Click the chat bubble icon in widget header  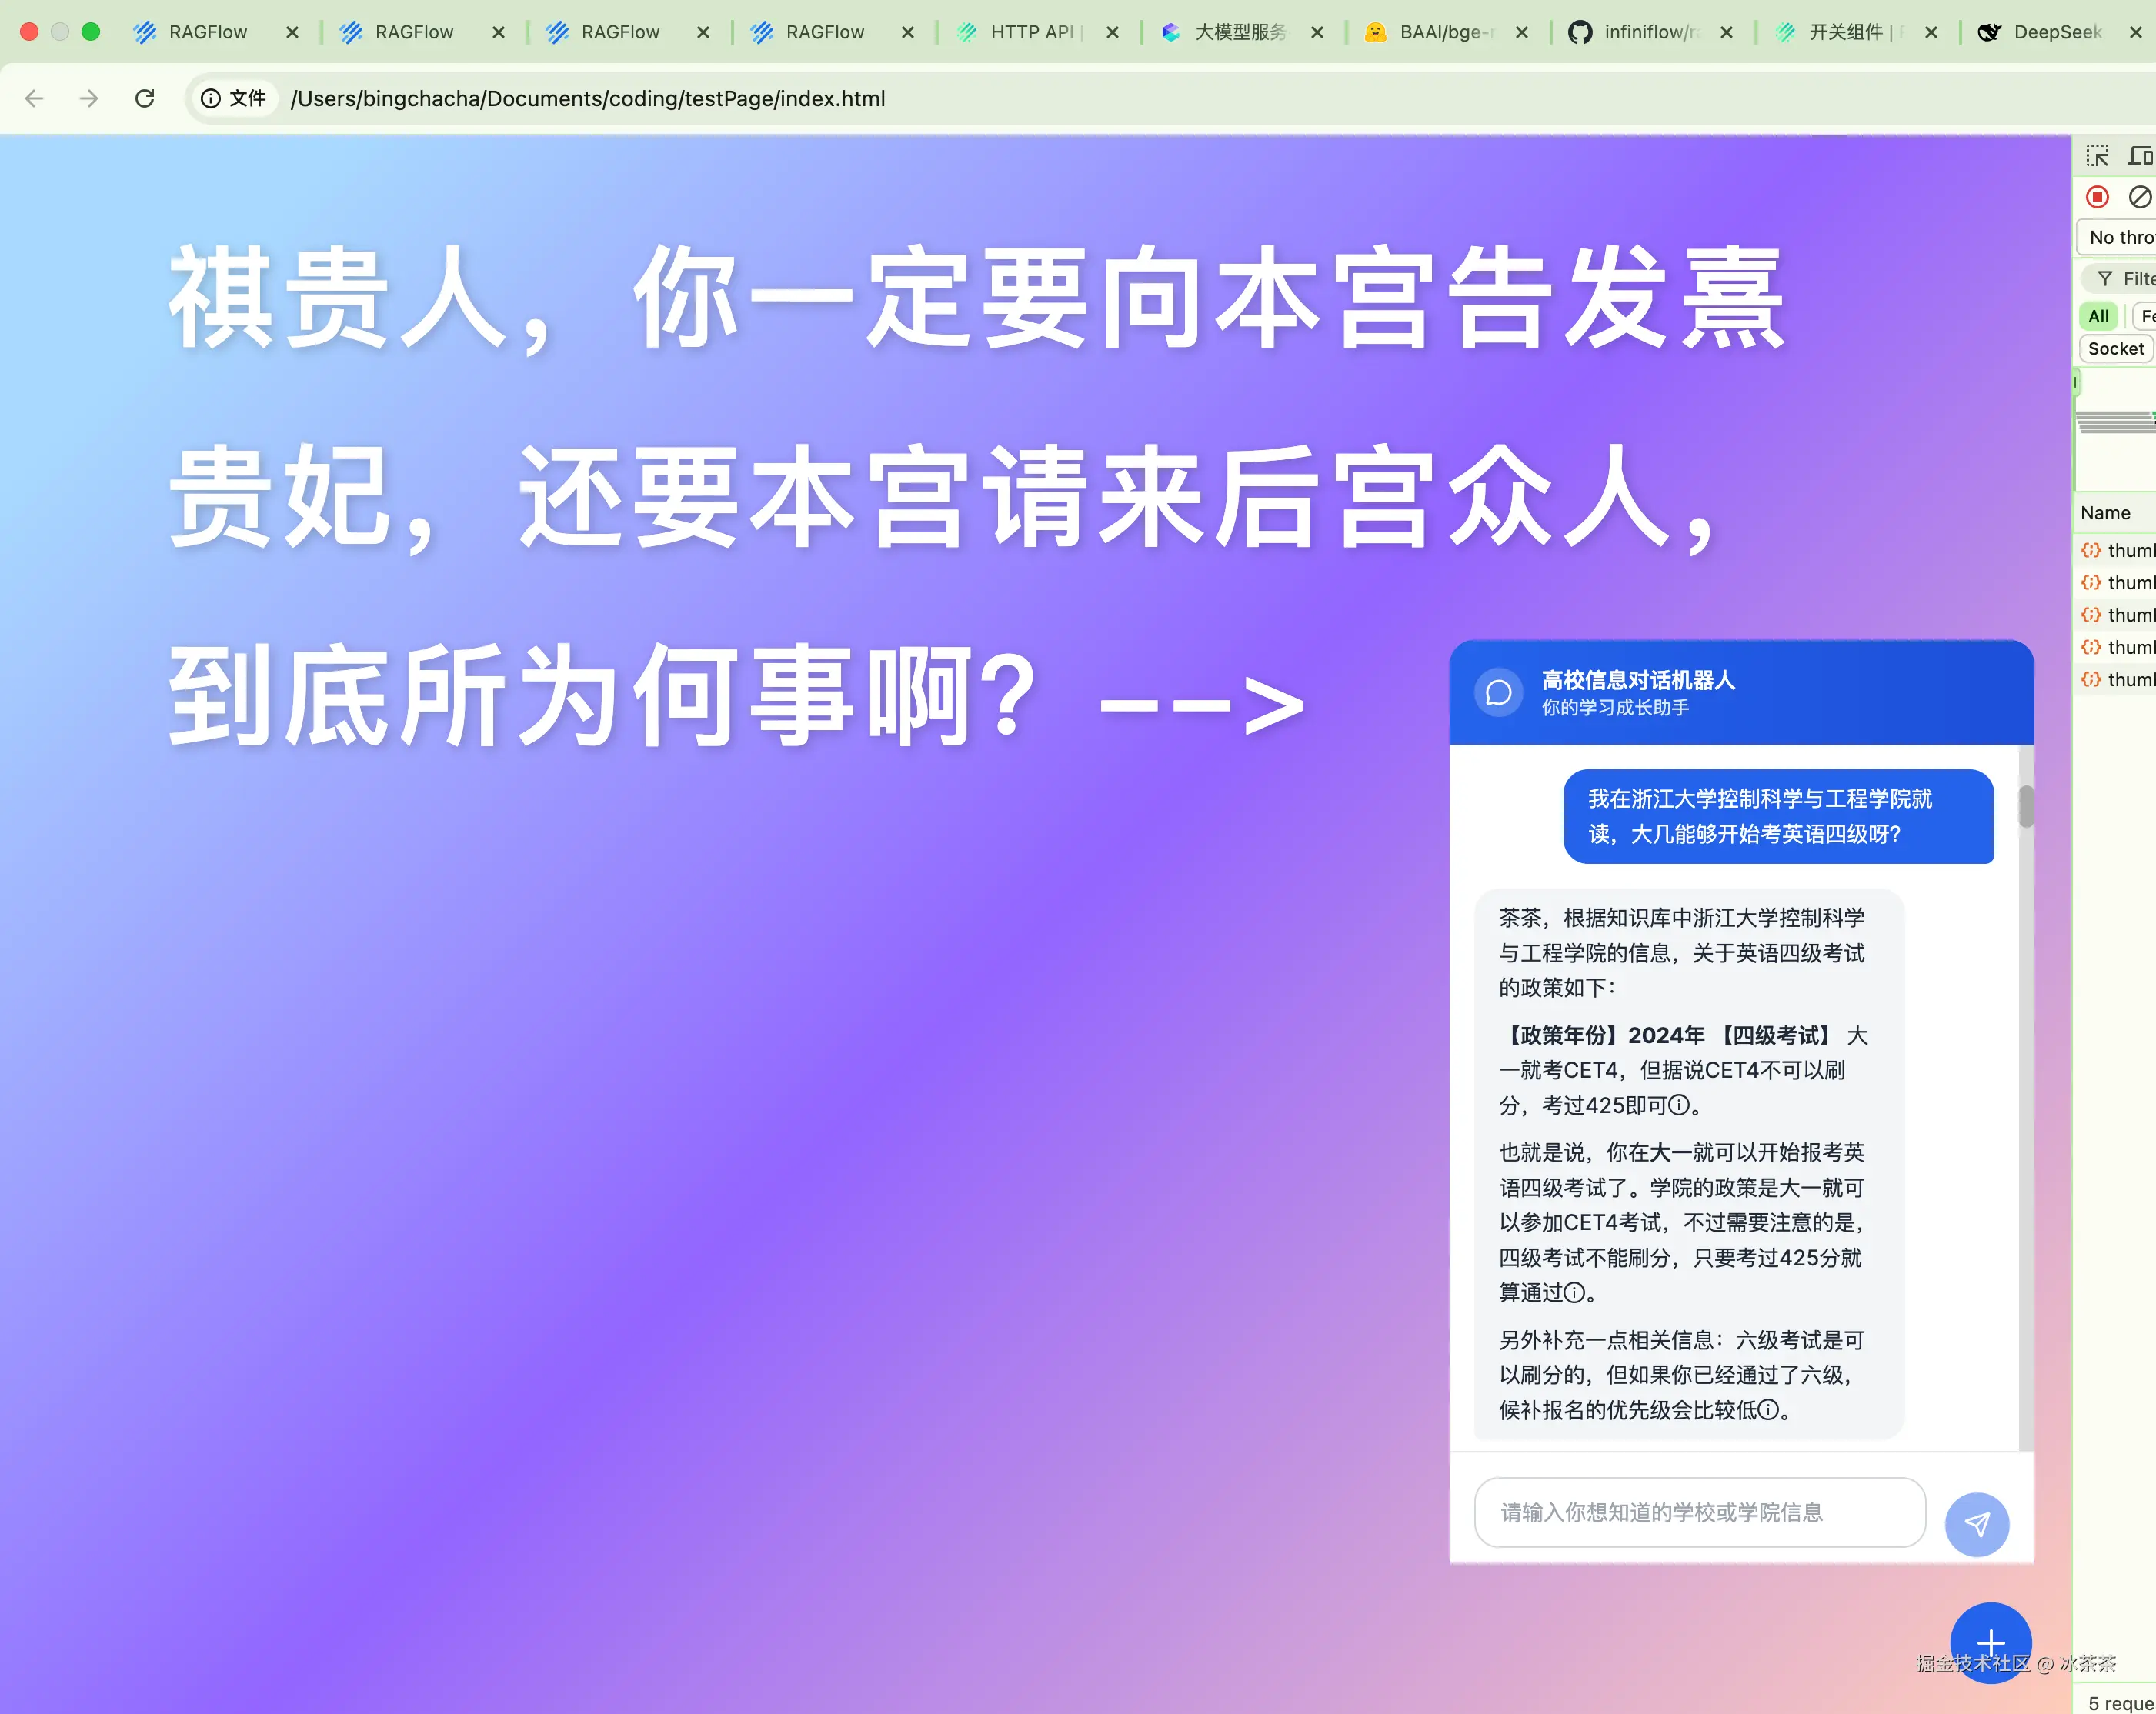pyautogui.click(x=1498, y=692)
